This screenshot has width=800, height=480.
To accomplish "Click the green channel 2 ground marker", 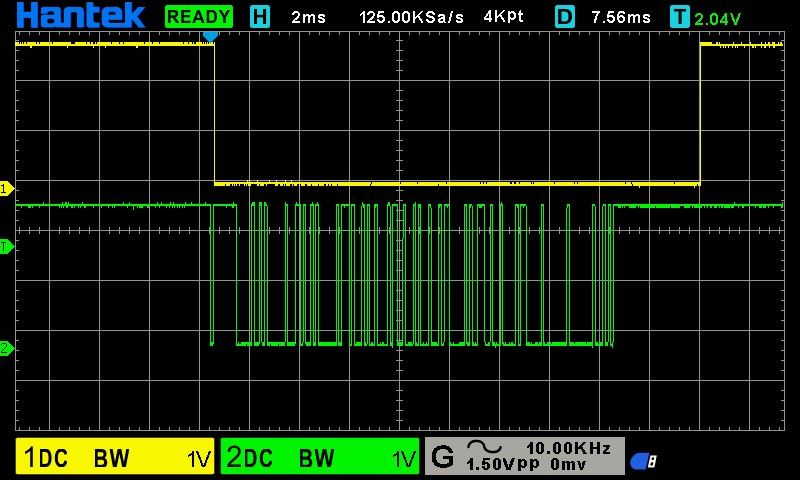I will pos(7,349).
